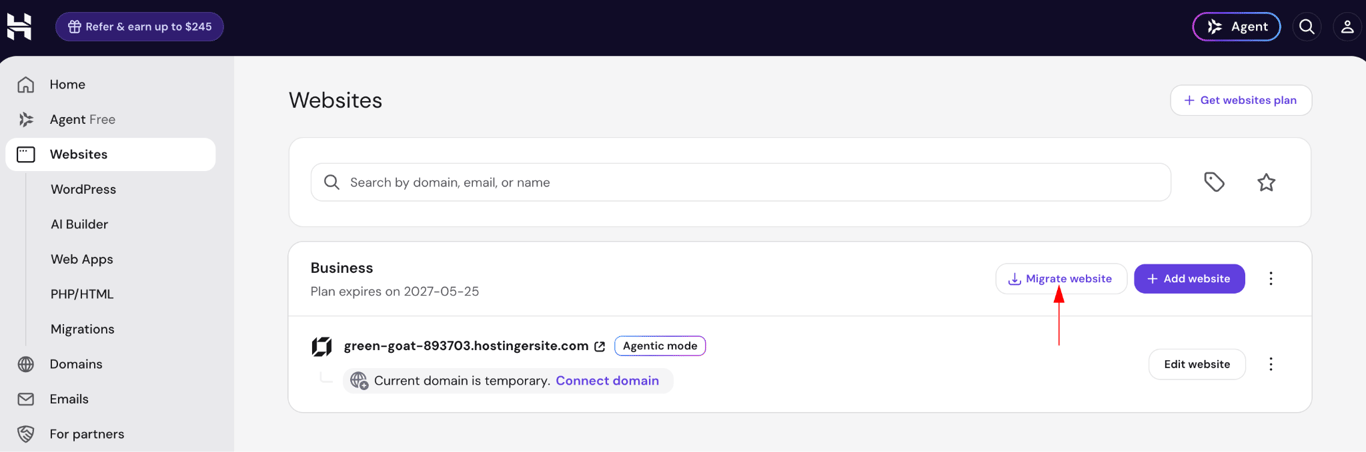1366x452 pixels.
Task: Open green-goat-893703.hostingersite.com link
Action: click(466, 346)
